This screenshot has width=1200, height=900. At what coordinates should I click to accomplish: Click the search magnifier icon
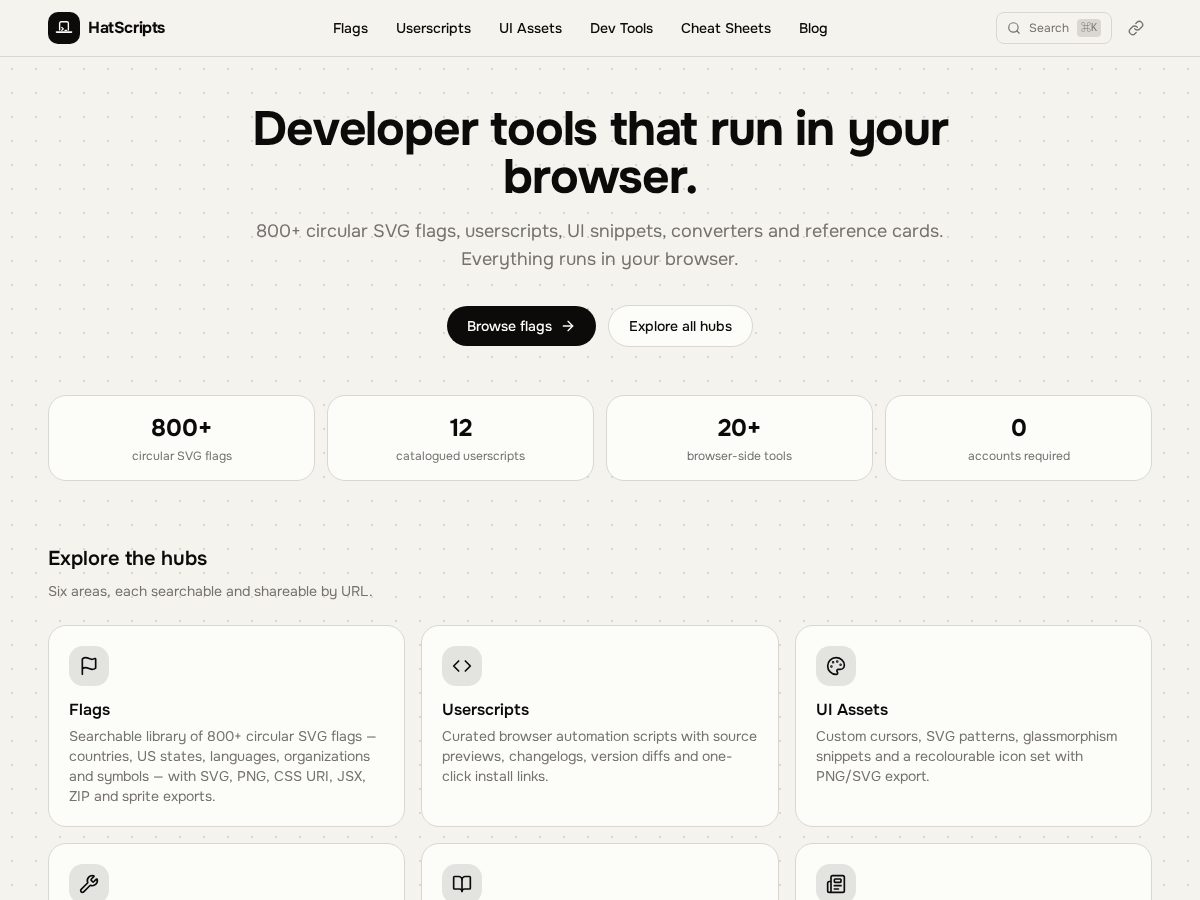tap(1014, 28)
